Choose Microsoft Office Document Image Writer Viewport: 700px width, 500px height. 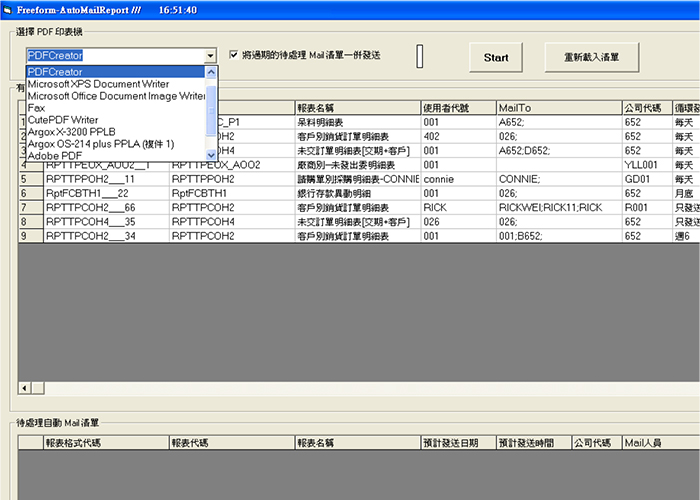pos(116,96)
